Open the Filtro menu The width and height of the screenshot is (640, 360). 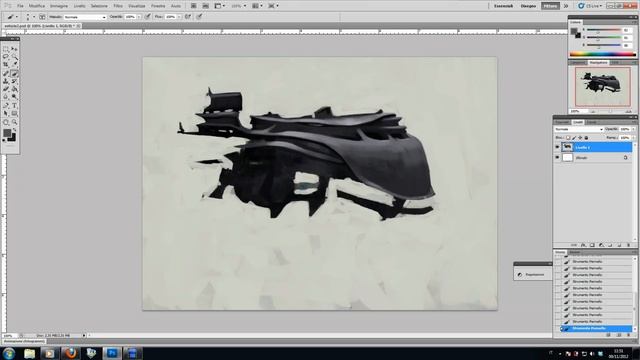pyautogui.click(x=118, y=6)
